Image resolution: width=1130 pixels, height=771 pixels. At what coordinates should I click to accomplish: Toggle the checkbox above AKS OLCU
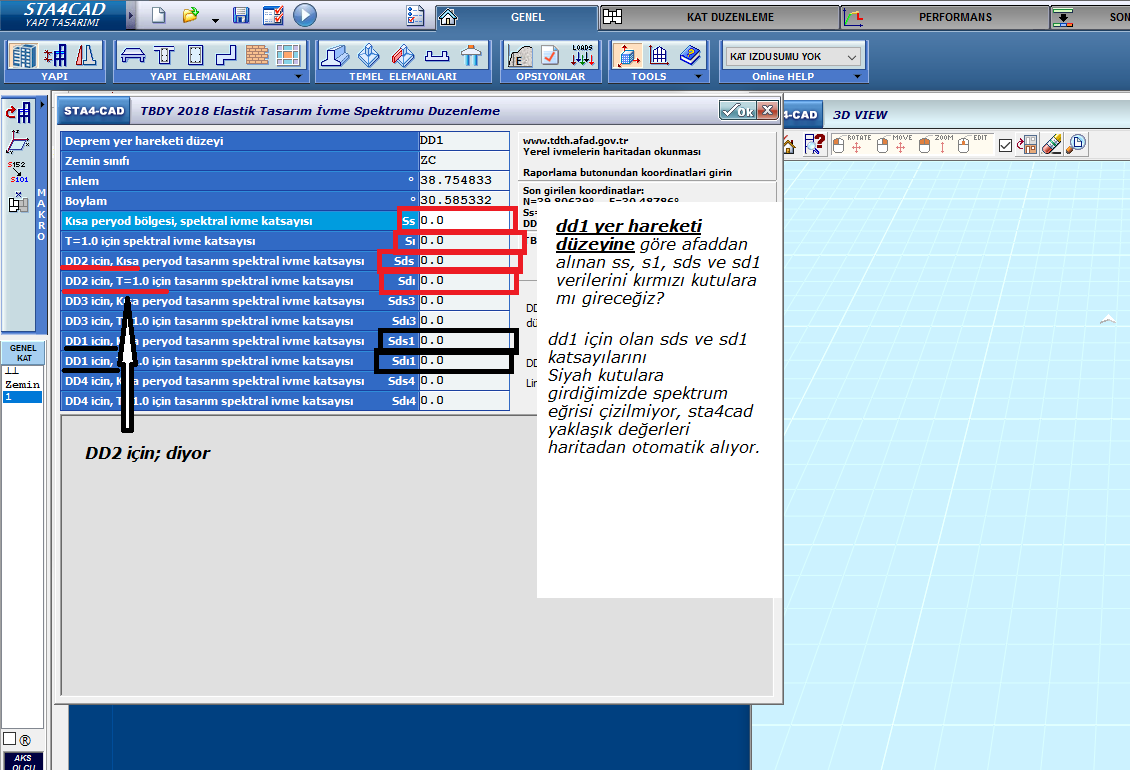9,738
